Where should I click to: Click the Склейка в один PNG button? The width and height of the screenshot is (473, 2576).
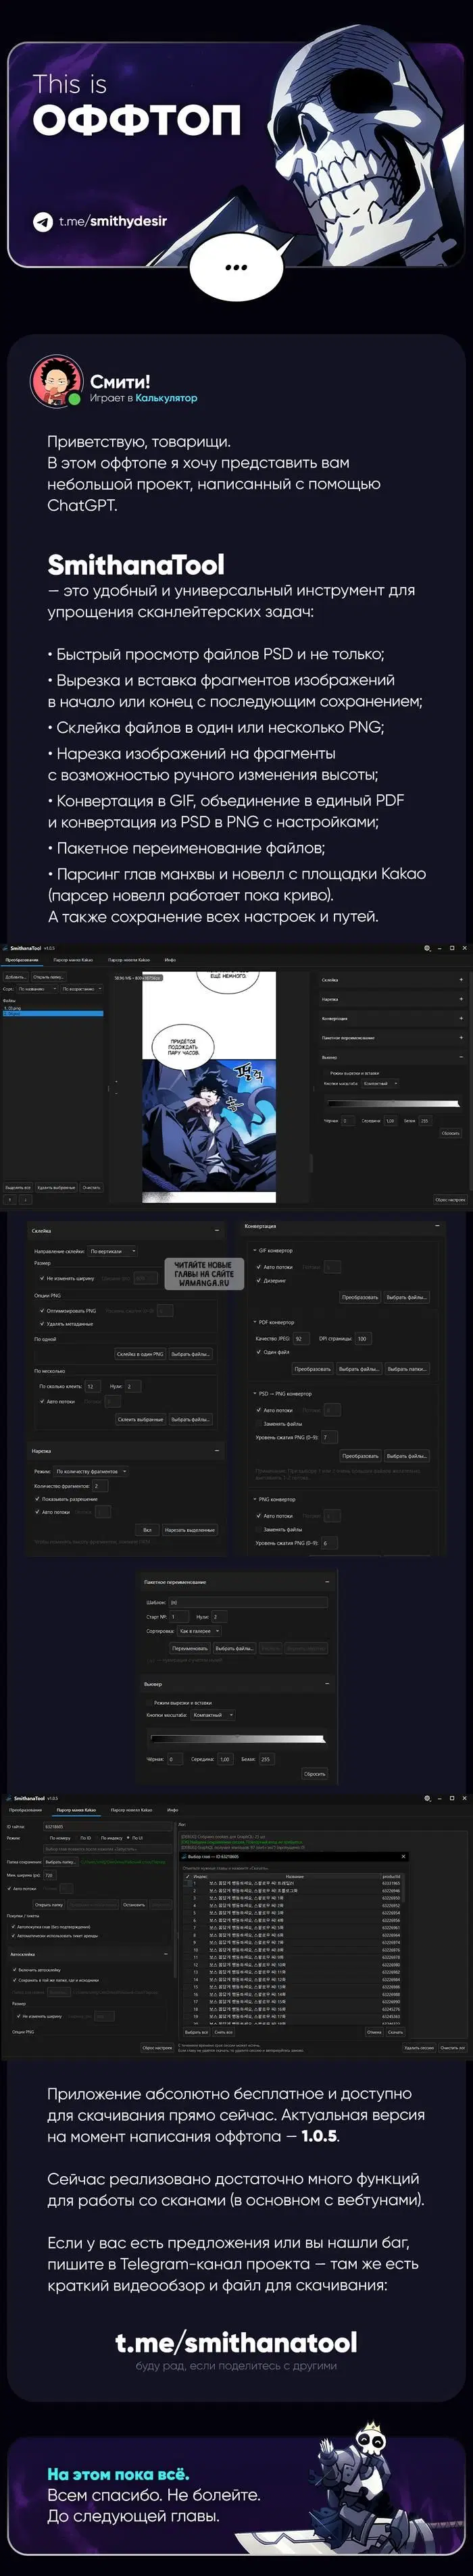point(140,1354)
